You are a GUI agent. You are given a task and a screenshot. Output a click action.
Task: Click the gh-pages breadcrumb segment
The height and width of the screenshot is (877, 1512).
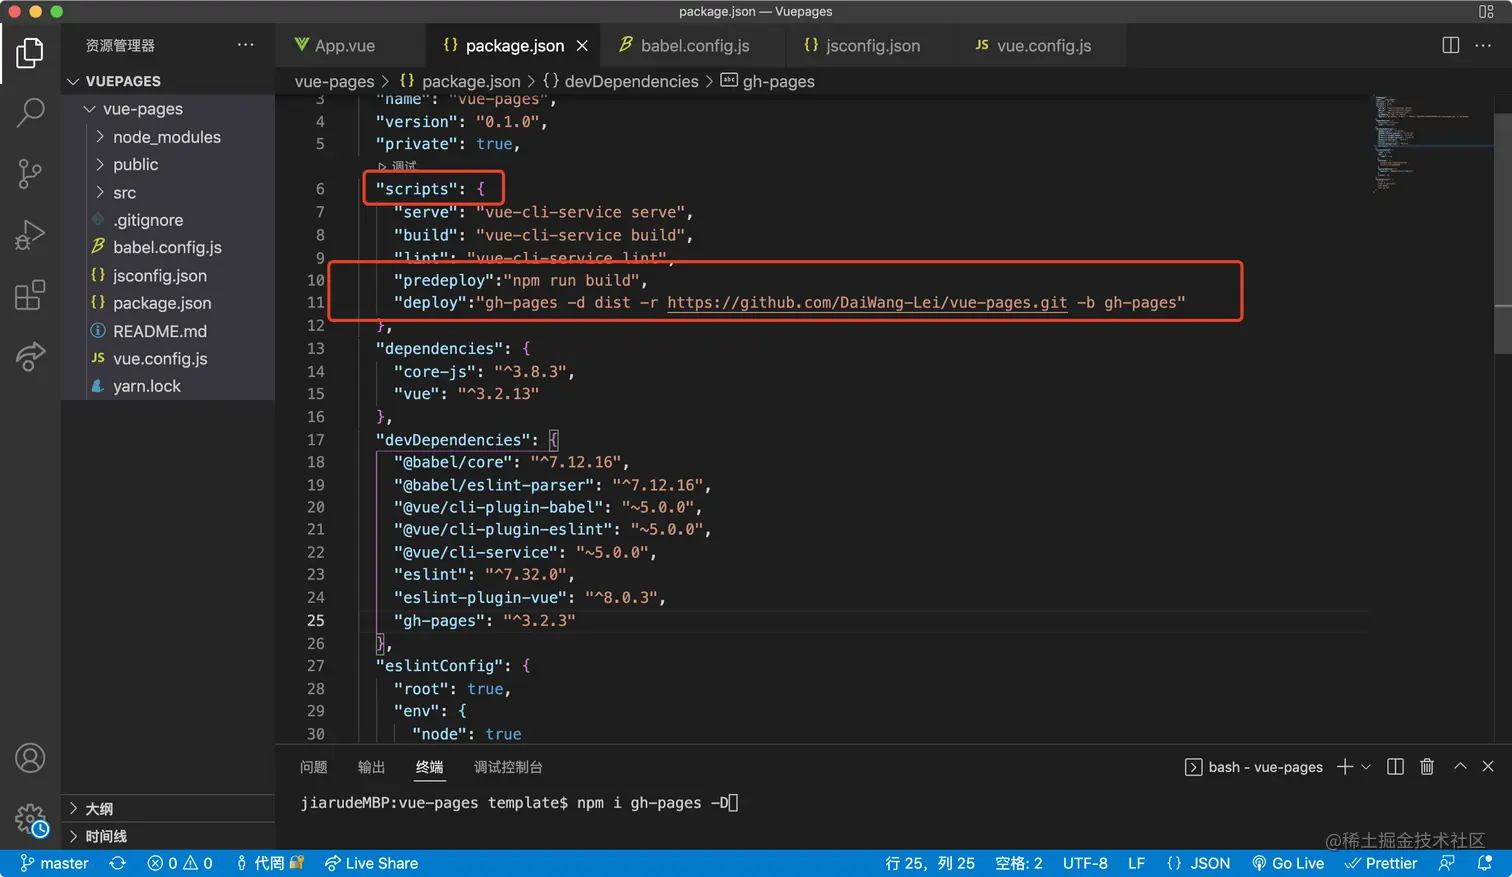[768, 81]
